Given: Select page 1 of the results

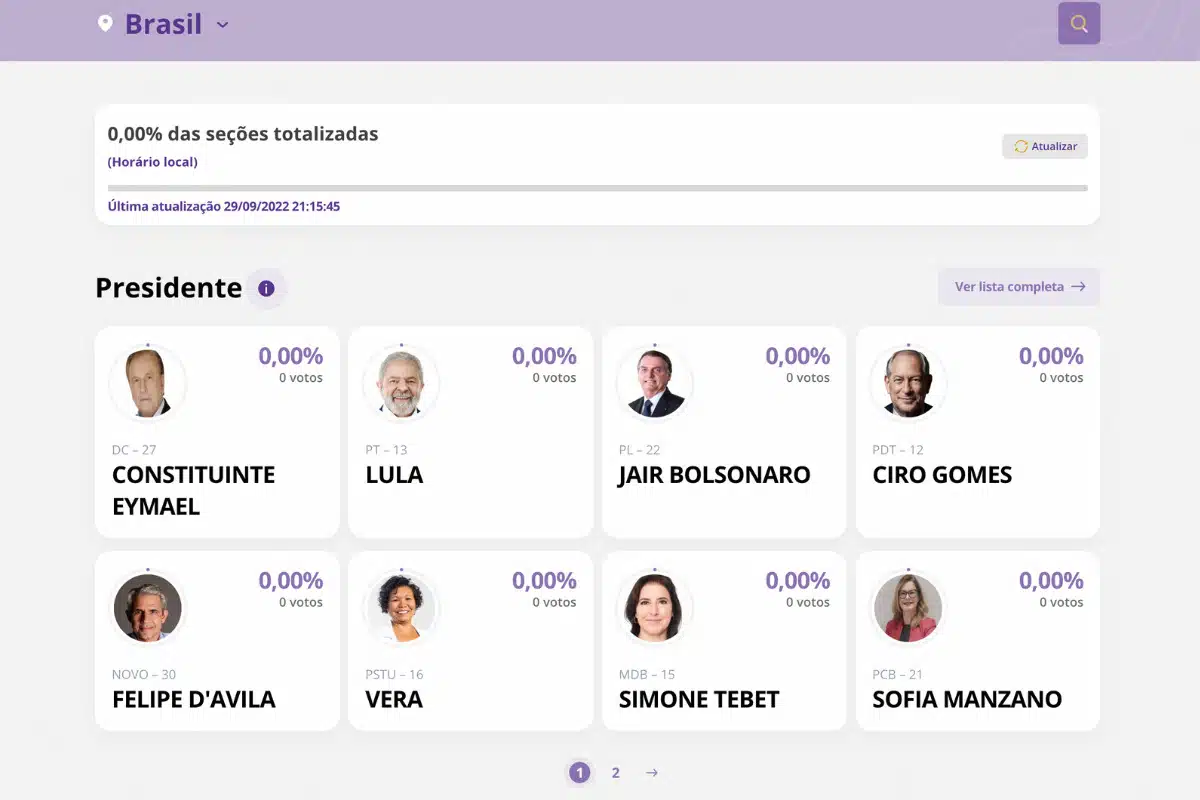Looking at the screenshot, I should click(x=579, y=772).
